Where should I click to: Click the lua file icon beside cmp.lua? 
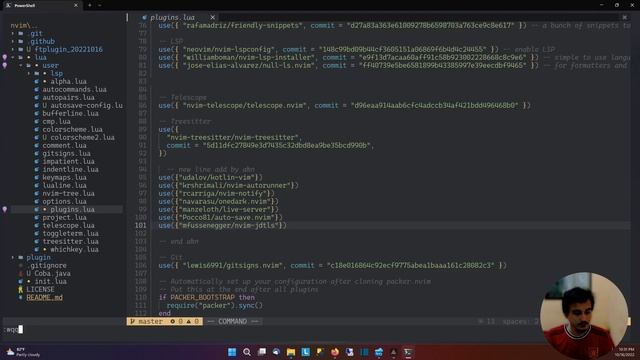(x=37, y=121)
